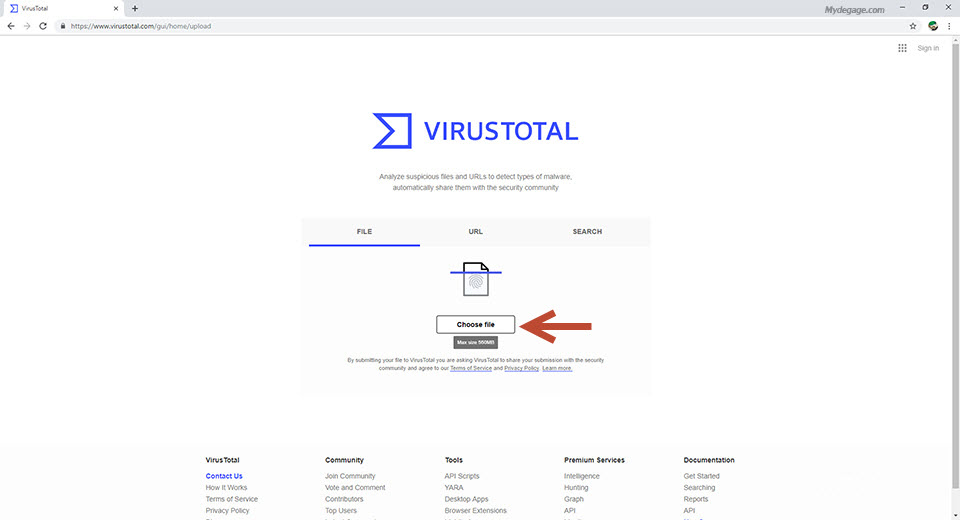Click the Community footer heading

pos(344,460)
